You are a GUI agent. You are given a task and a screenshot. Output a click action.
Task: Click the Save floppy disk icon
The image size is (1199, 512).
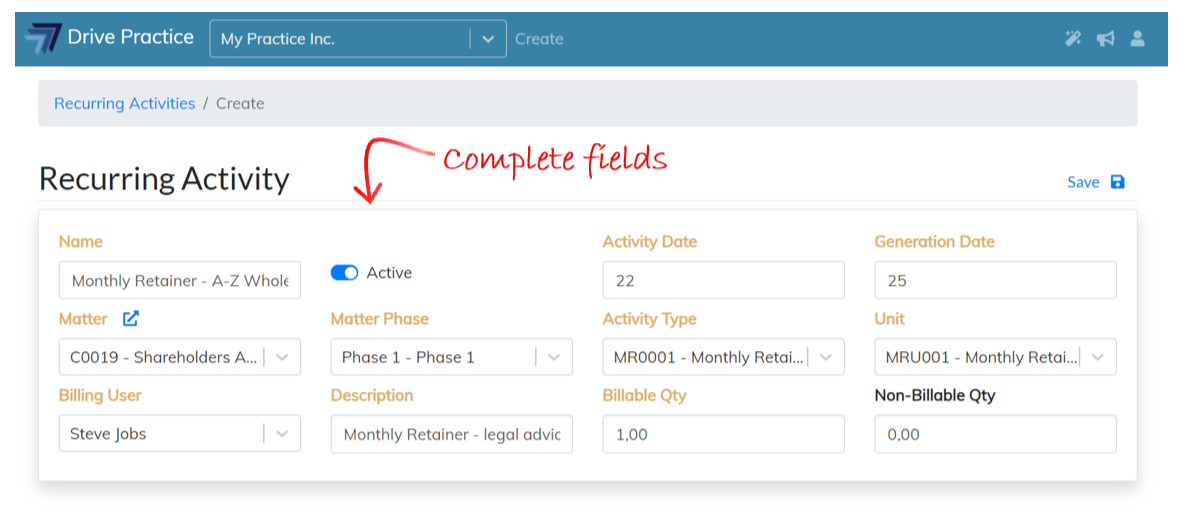point(1118,182)
